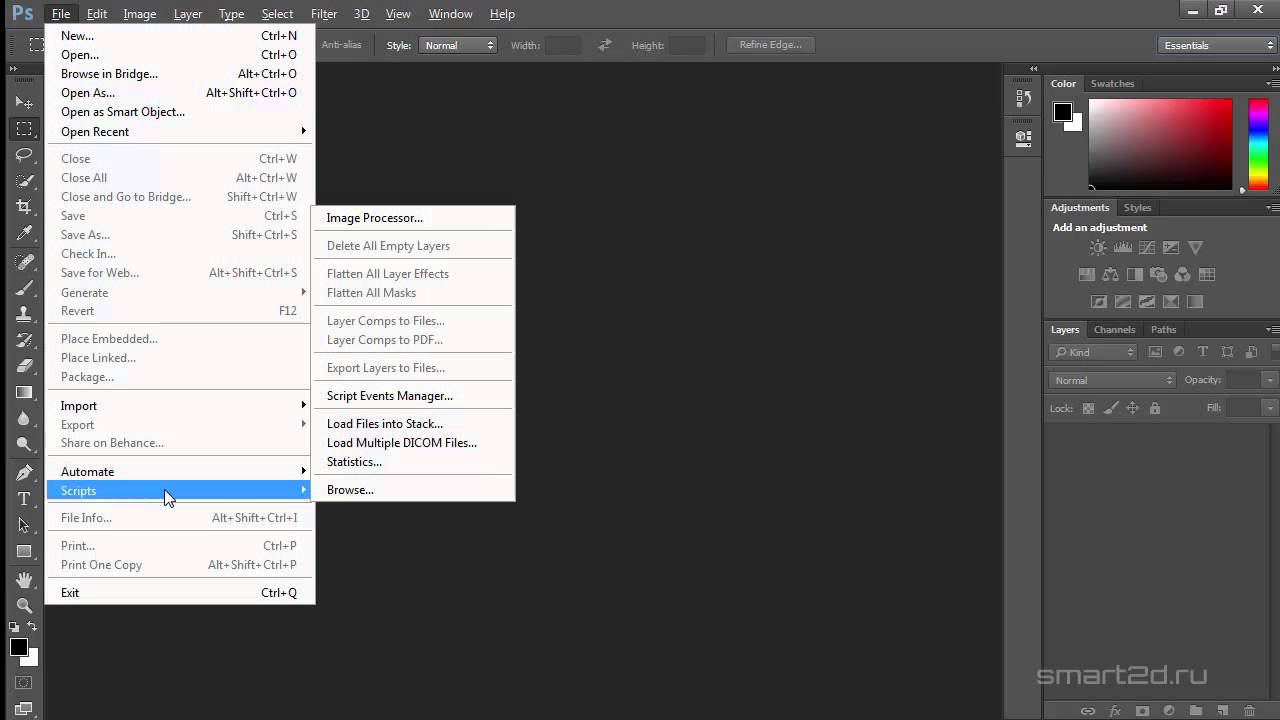Open the Color panel flyout menu
This screenshot has width=1280, height=720.
[1273, 84]
